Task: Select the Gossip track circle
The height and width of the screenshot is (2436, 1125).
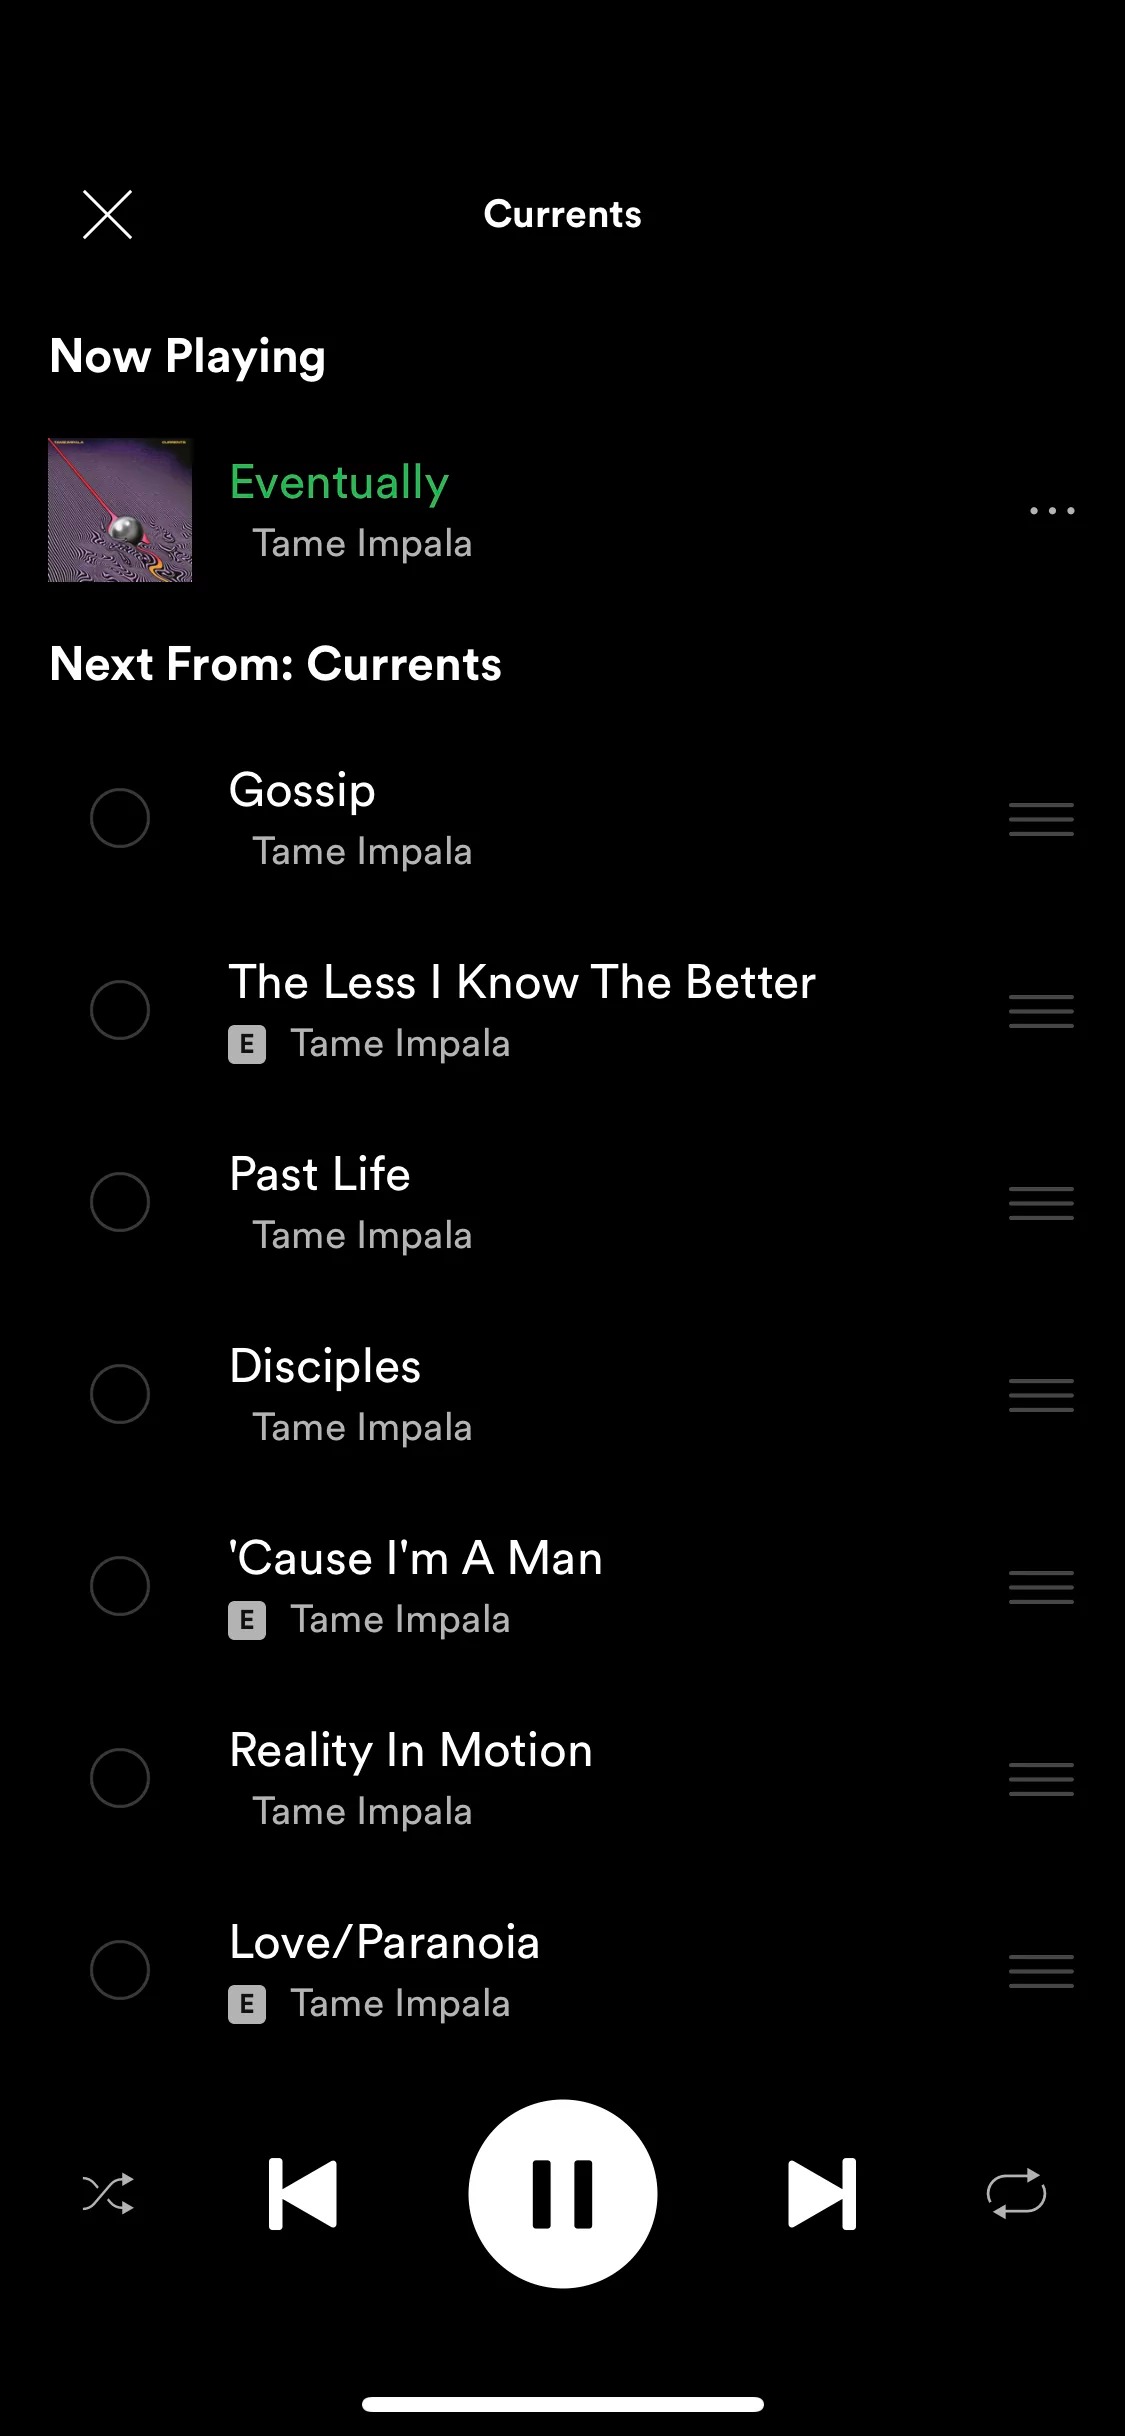Action: point(120,818)
